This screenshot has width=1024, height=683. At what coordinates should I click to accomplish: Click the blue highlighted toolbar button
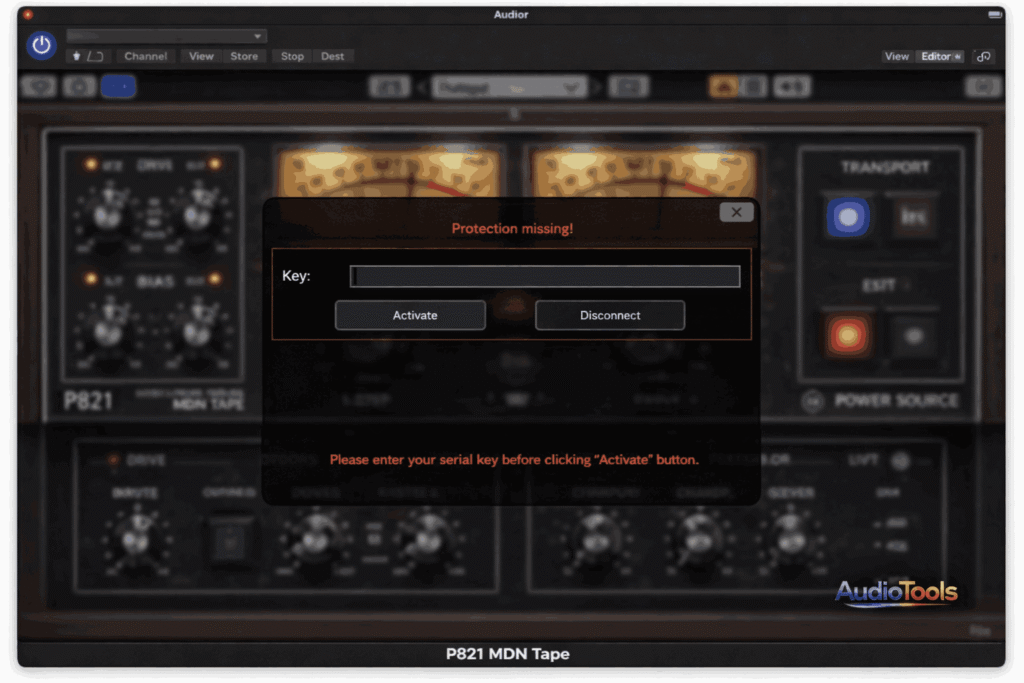point(118,87)
